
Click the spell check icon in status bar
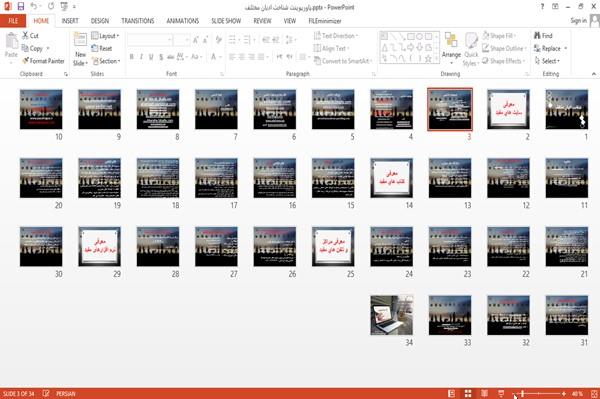point(46,393)
